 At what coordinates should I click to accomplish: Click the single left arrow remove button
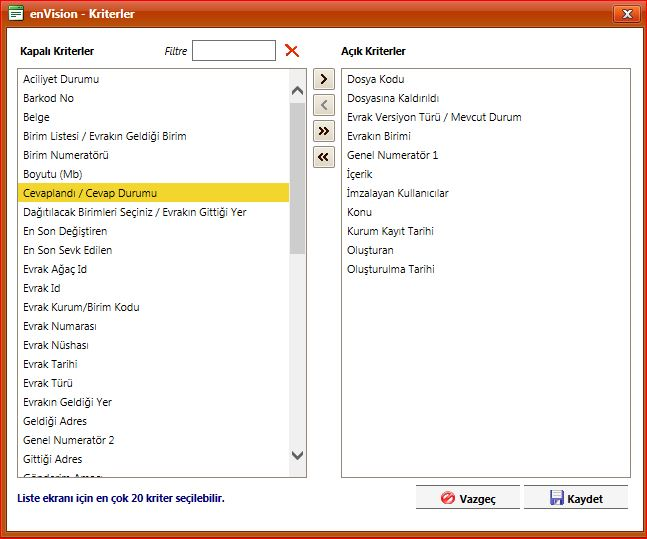coord(324,105)
